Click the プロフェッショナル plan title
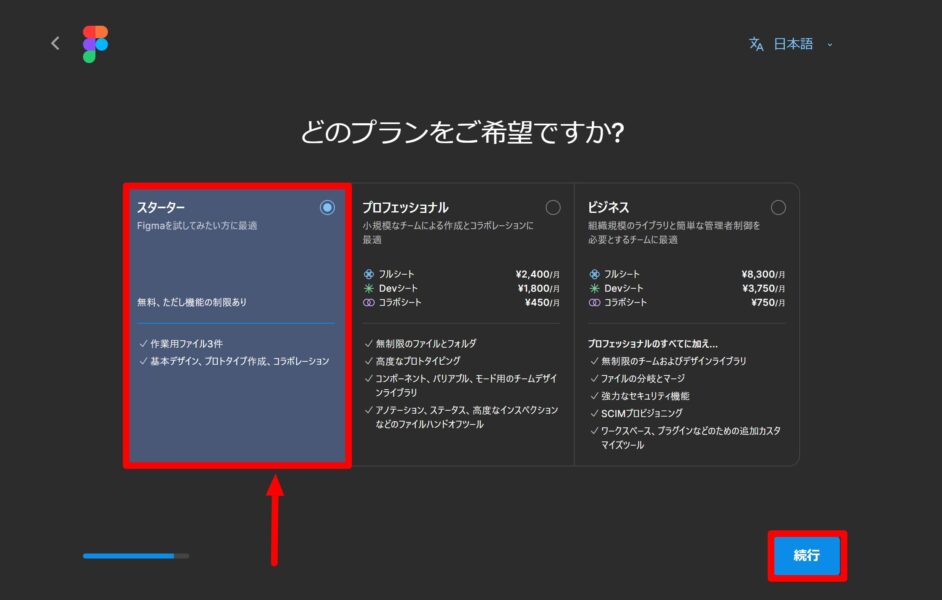942x600 pixels. pyautogui.click(x=405, y=208)
